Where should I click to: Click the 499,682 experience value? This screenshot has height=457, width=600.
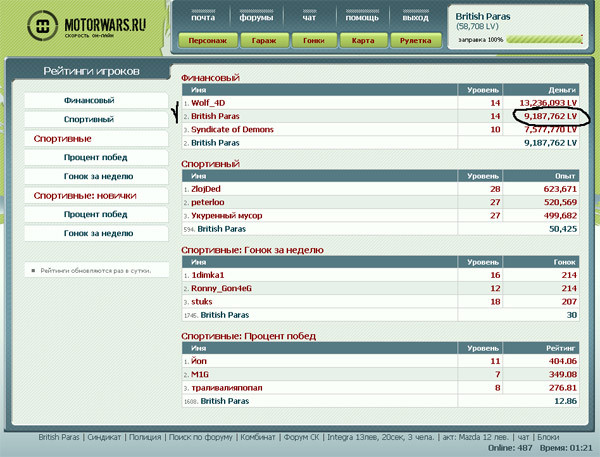coord(560,215)
